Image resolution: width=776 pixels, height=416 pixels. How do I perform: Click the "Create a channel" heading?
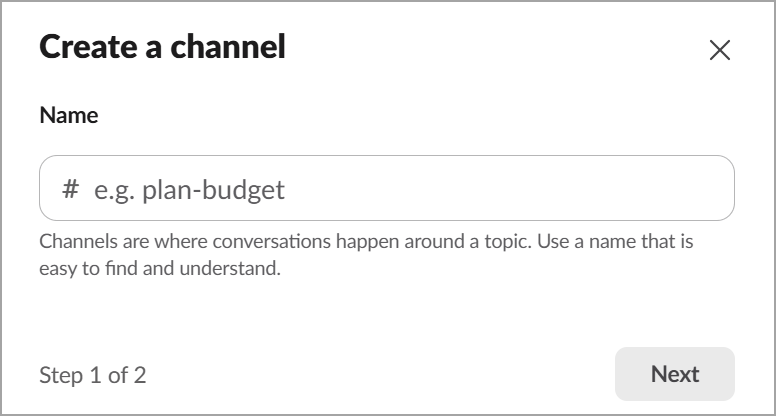(x=162, y=47)
